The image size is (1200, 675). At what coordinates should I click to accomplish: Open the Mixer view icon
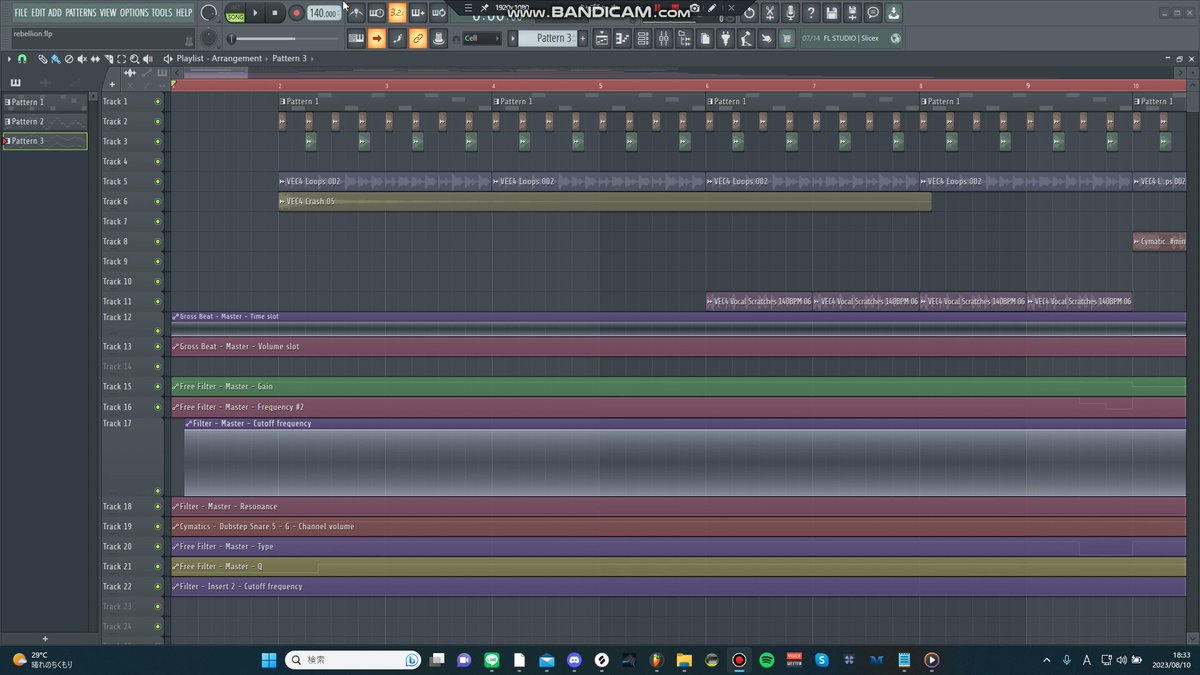[664, 38]
